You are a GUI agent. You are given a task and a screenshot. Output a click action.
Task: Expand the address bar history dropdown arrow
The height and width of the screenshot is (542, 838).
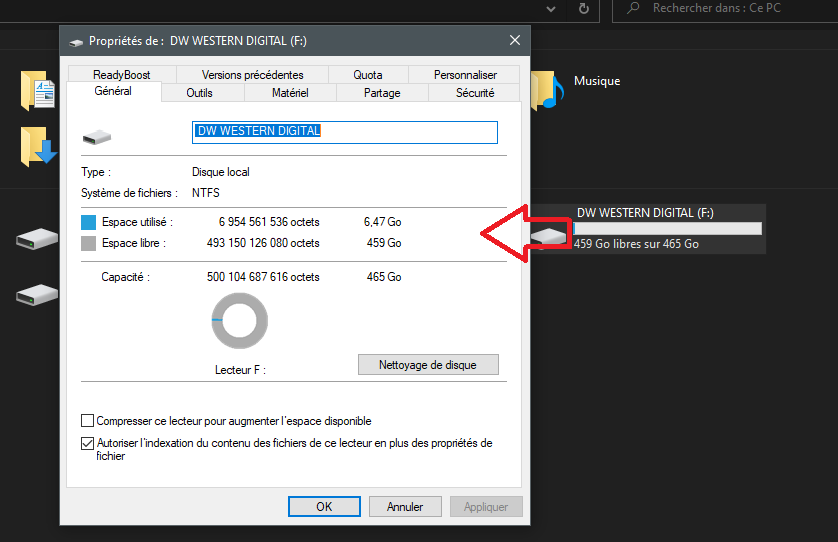[551, 9]
